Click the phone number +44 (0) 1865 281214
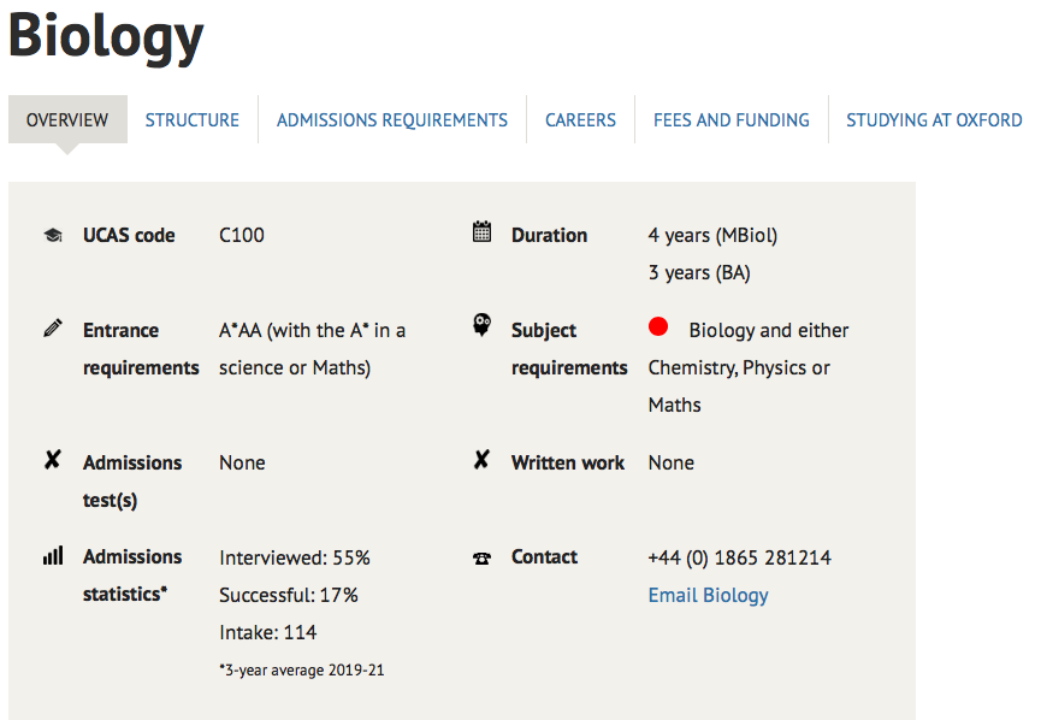Image resolution: width=1053 pixels, height=720 pixels. 739,557
